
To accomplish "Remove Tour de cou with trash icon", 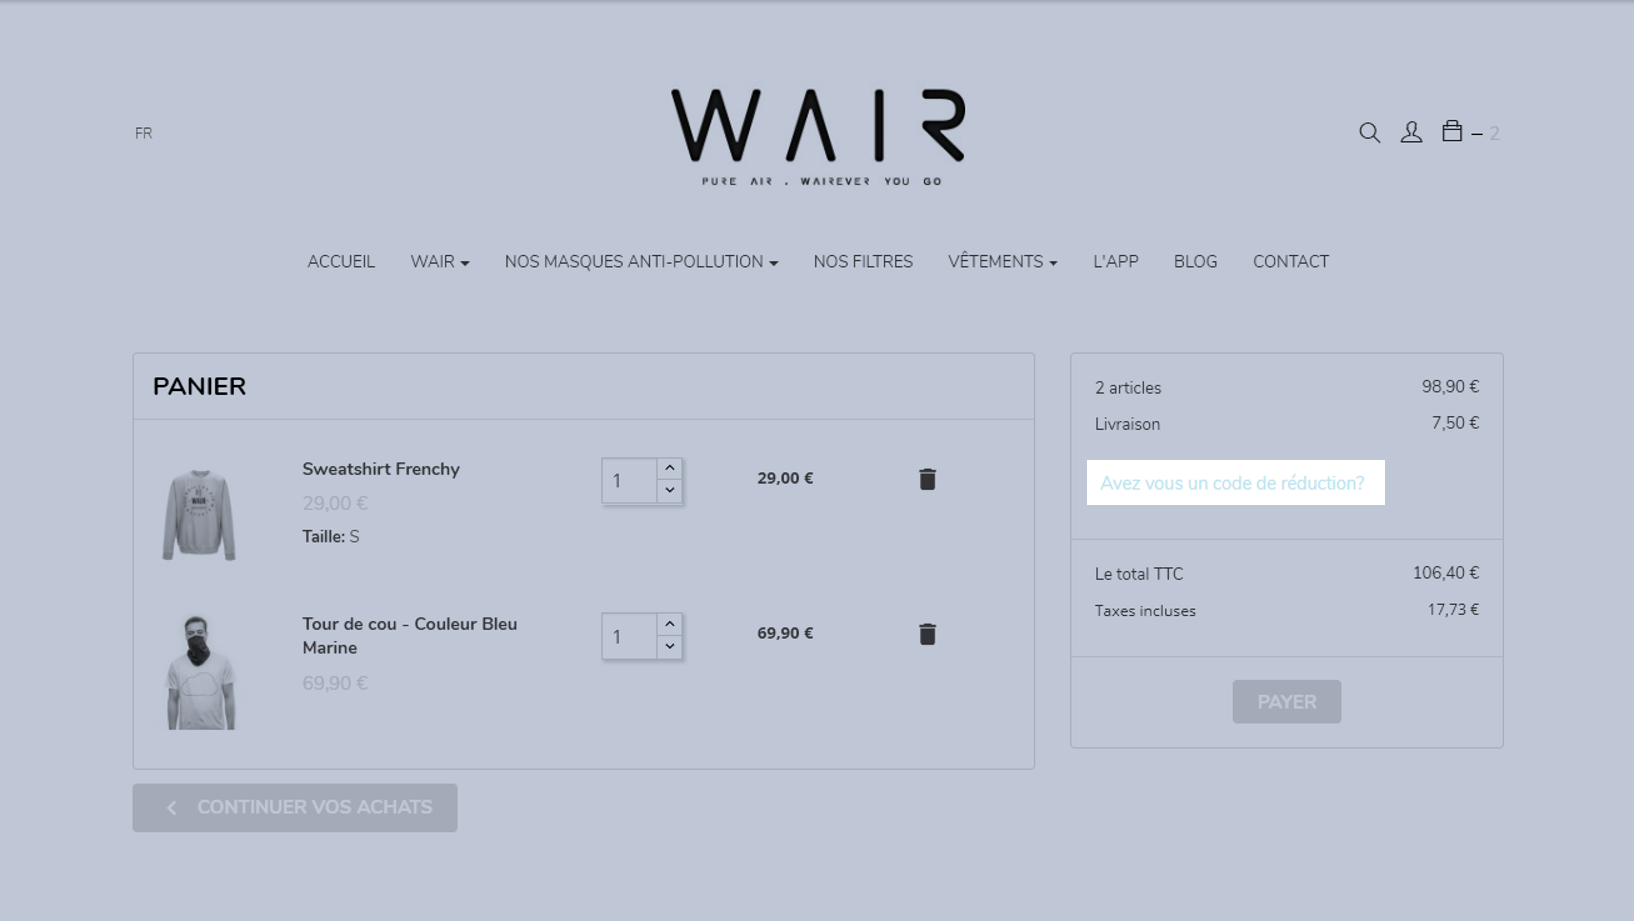I will point(927,634).
